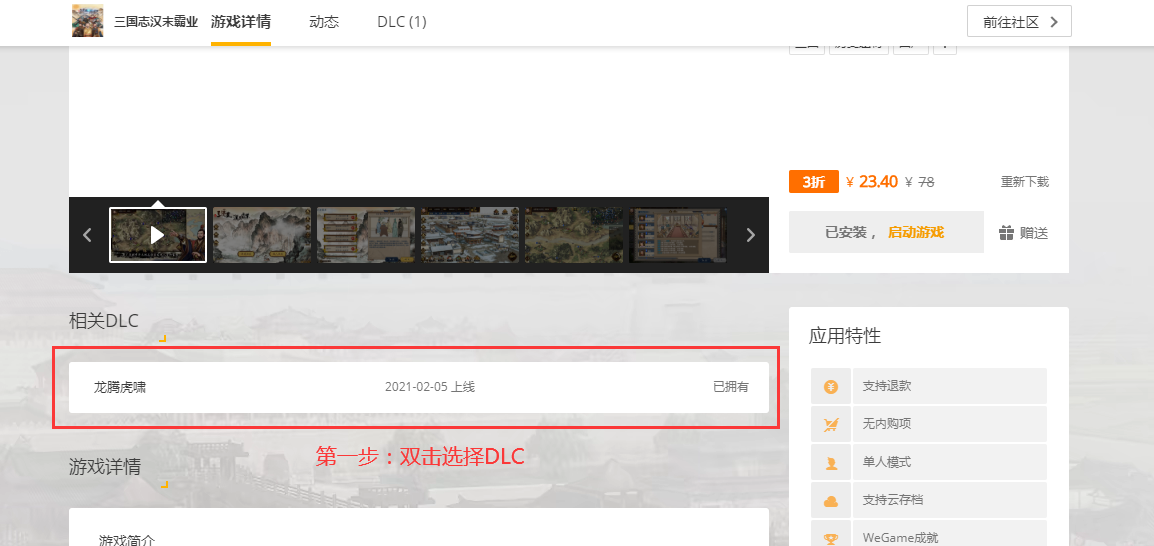The width and height of the screenshot is (1154, 546).
Task: Open the DLC (1) tab
Action: (x=402, y=22)
